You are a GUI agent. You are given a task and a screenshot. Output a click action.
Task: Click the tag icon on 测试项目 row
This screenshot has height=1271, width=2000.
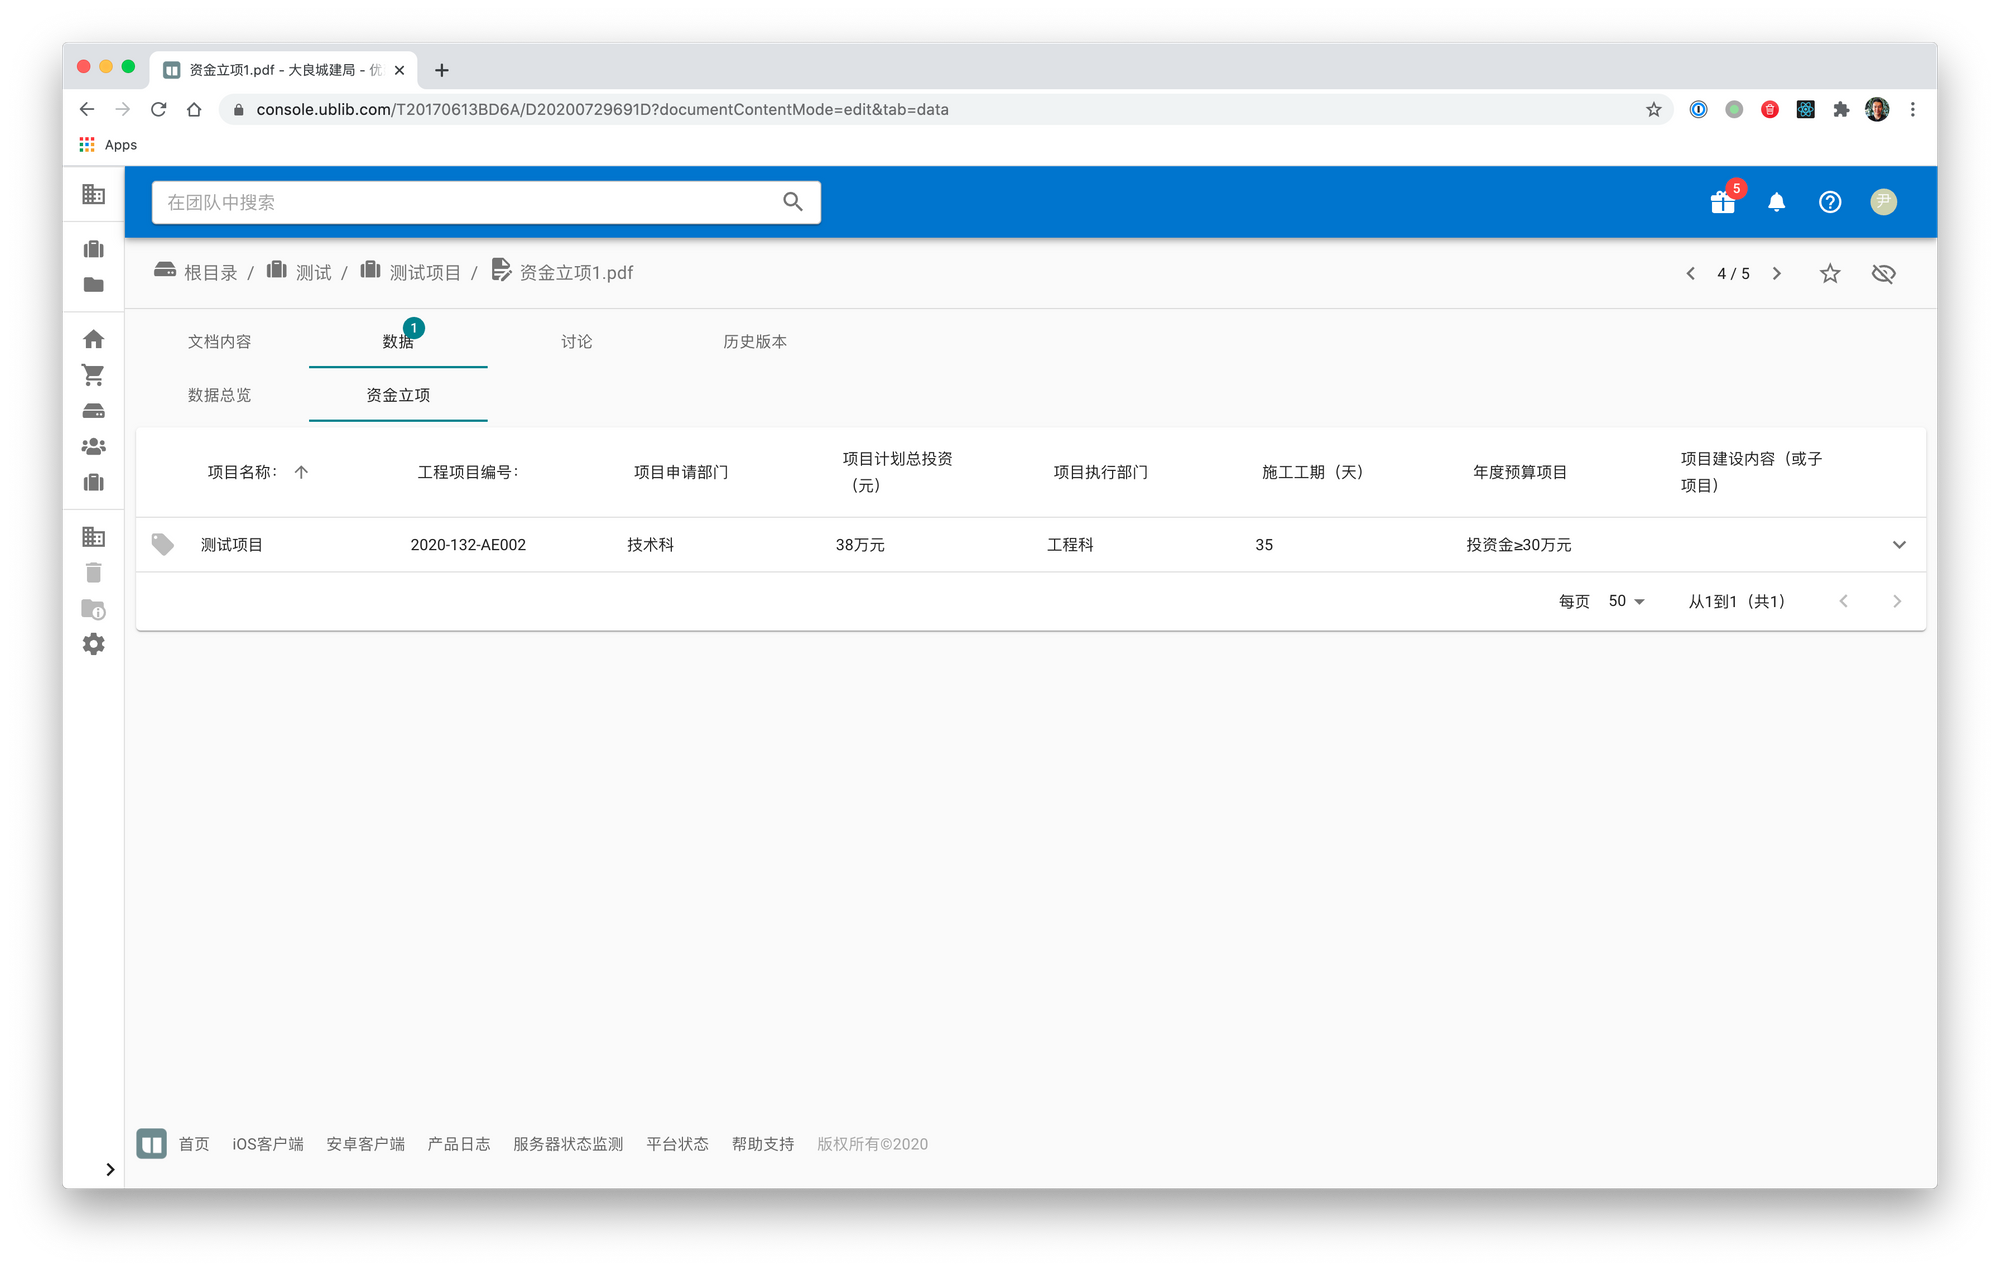pyautogui.click(x=162, y=544)
